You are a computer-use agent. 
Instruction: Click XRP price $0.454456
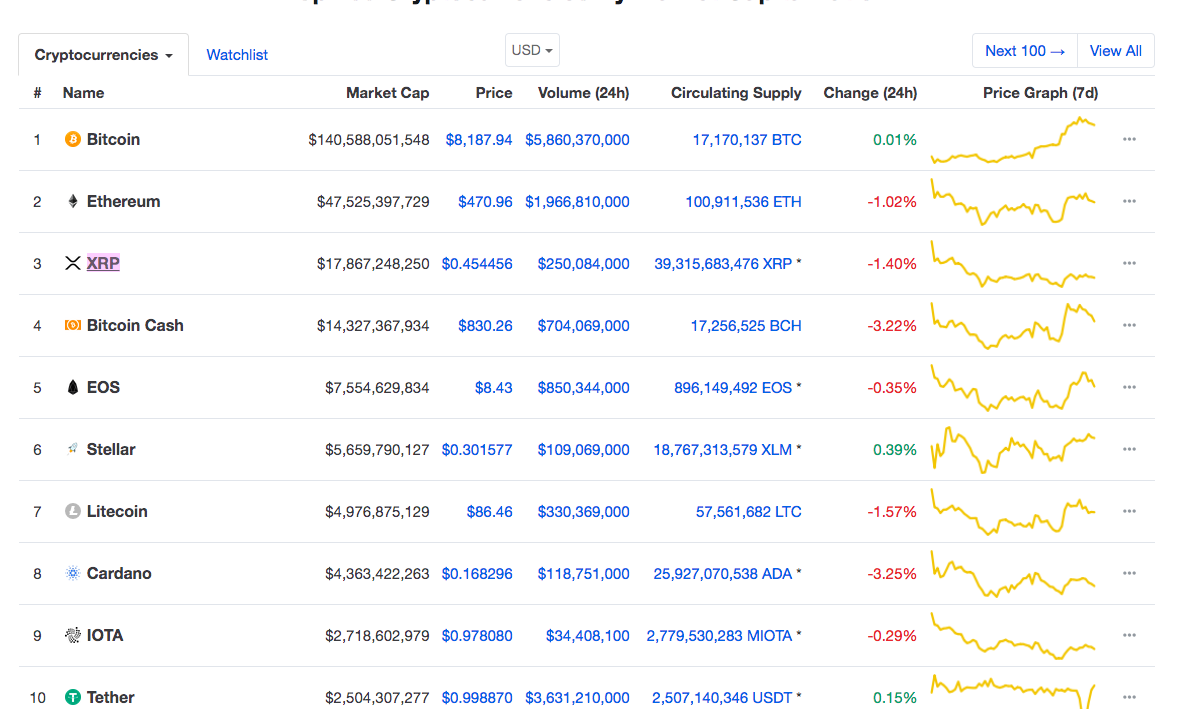coord(477,264)
